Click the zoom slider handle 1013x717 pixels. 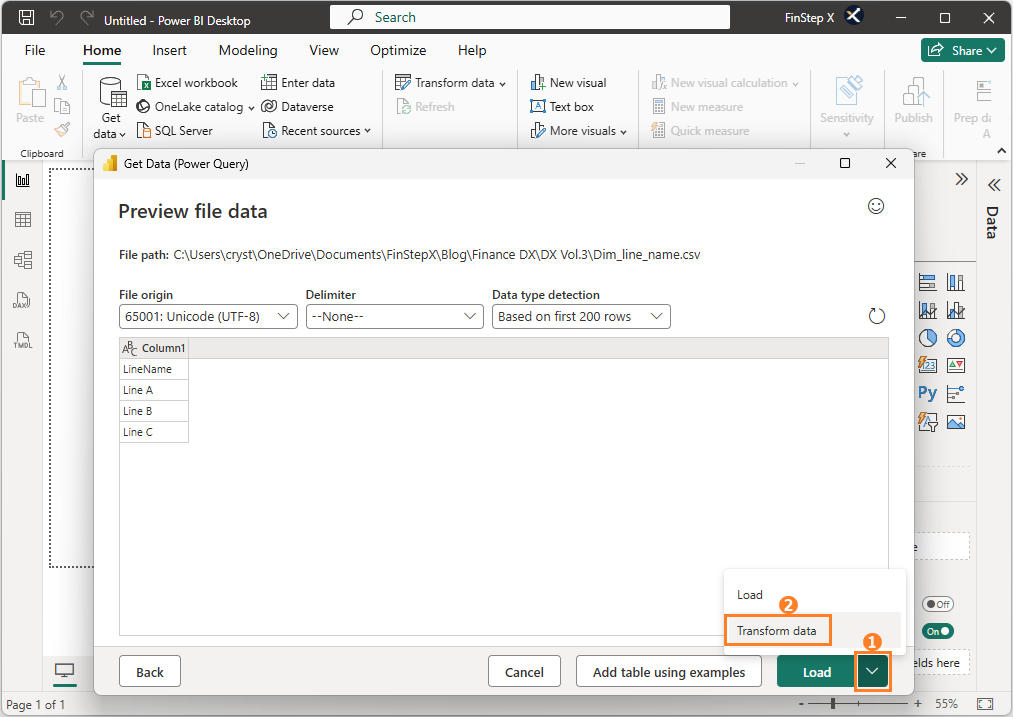click(x=833, y=703)
